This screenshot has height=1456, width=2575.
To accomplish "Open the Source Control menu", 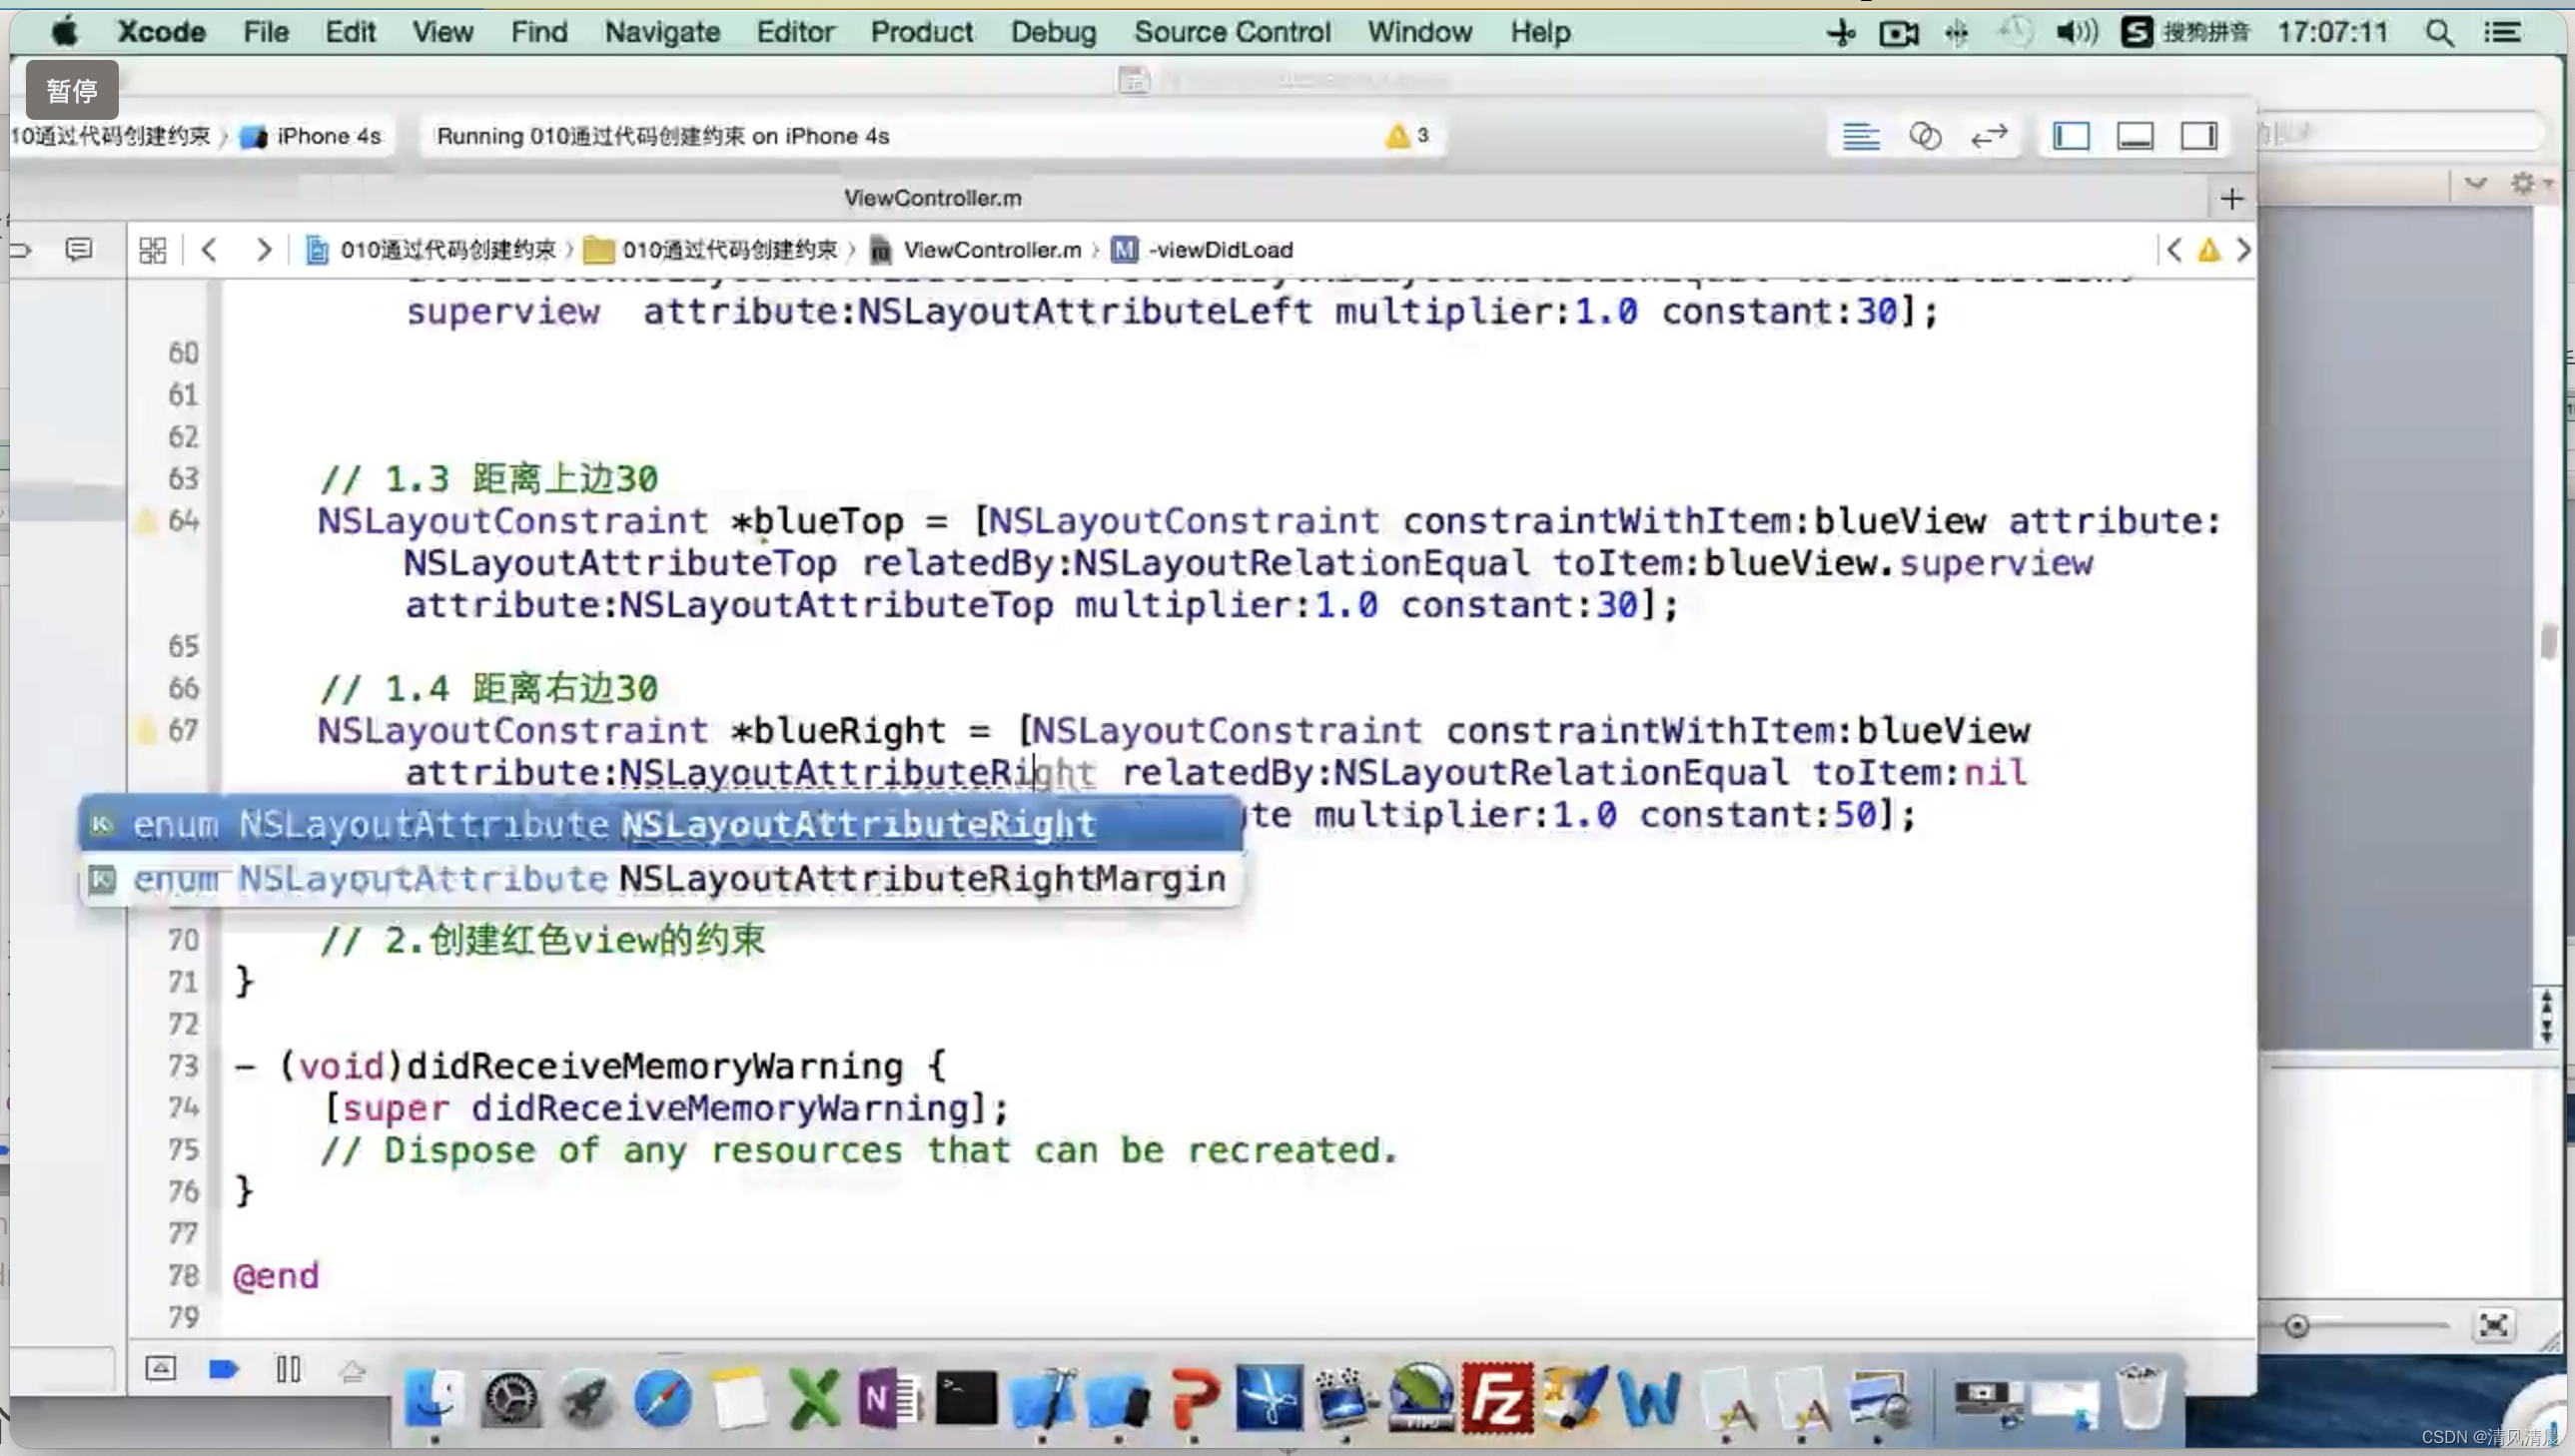I will tap(1231, 30).
